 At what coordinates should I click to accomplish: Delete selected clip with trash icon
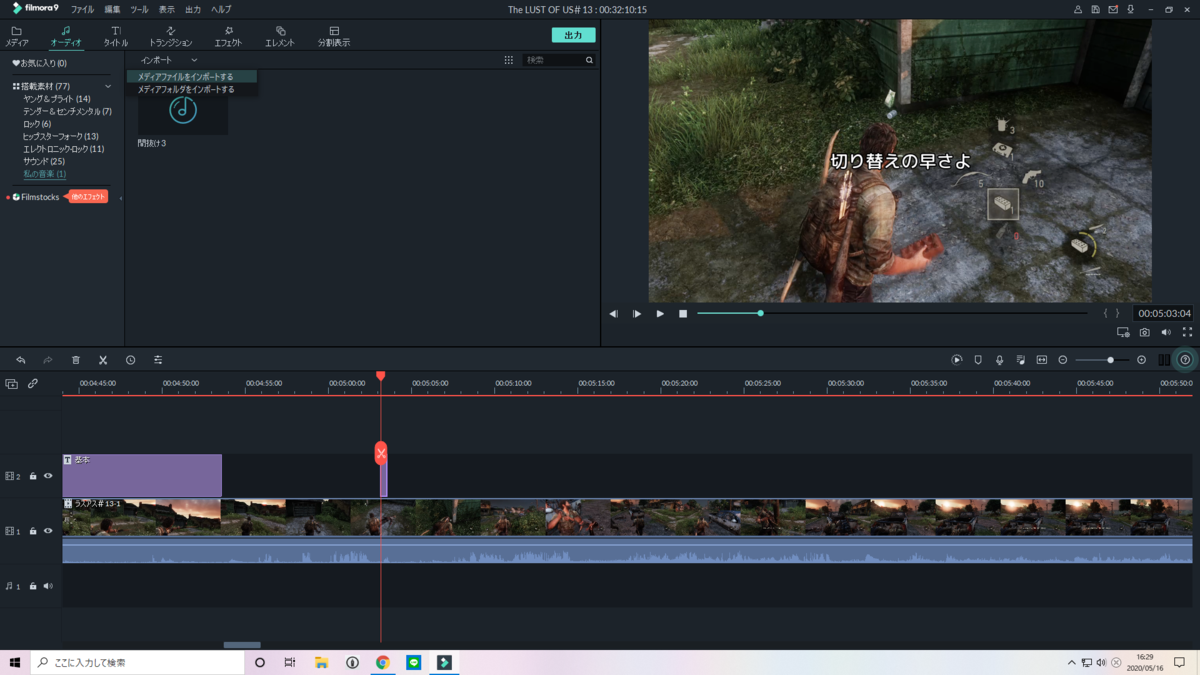[x=75, y=360]
